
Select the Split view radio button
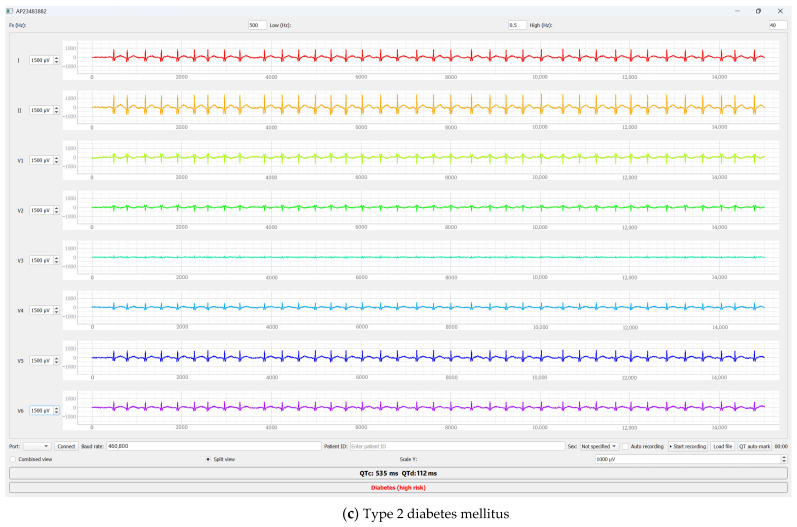(x=208, y=459)
